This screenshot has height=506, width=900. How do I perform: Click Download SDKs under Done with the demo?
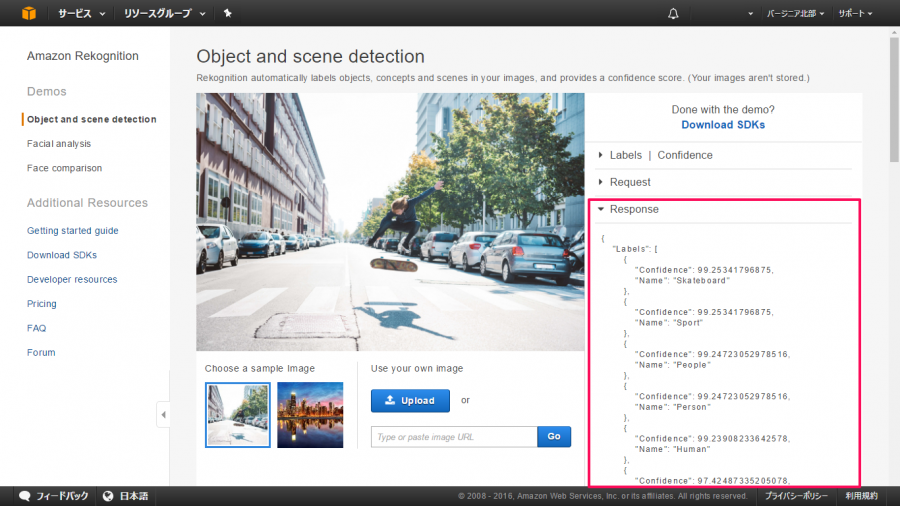723,124
